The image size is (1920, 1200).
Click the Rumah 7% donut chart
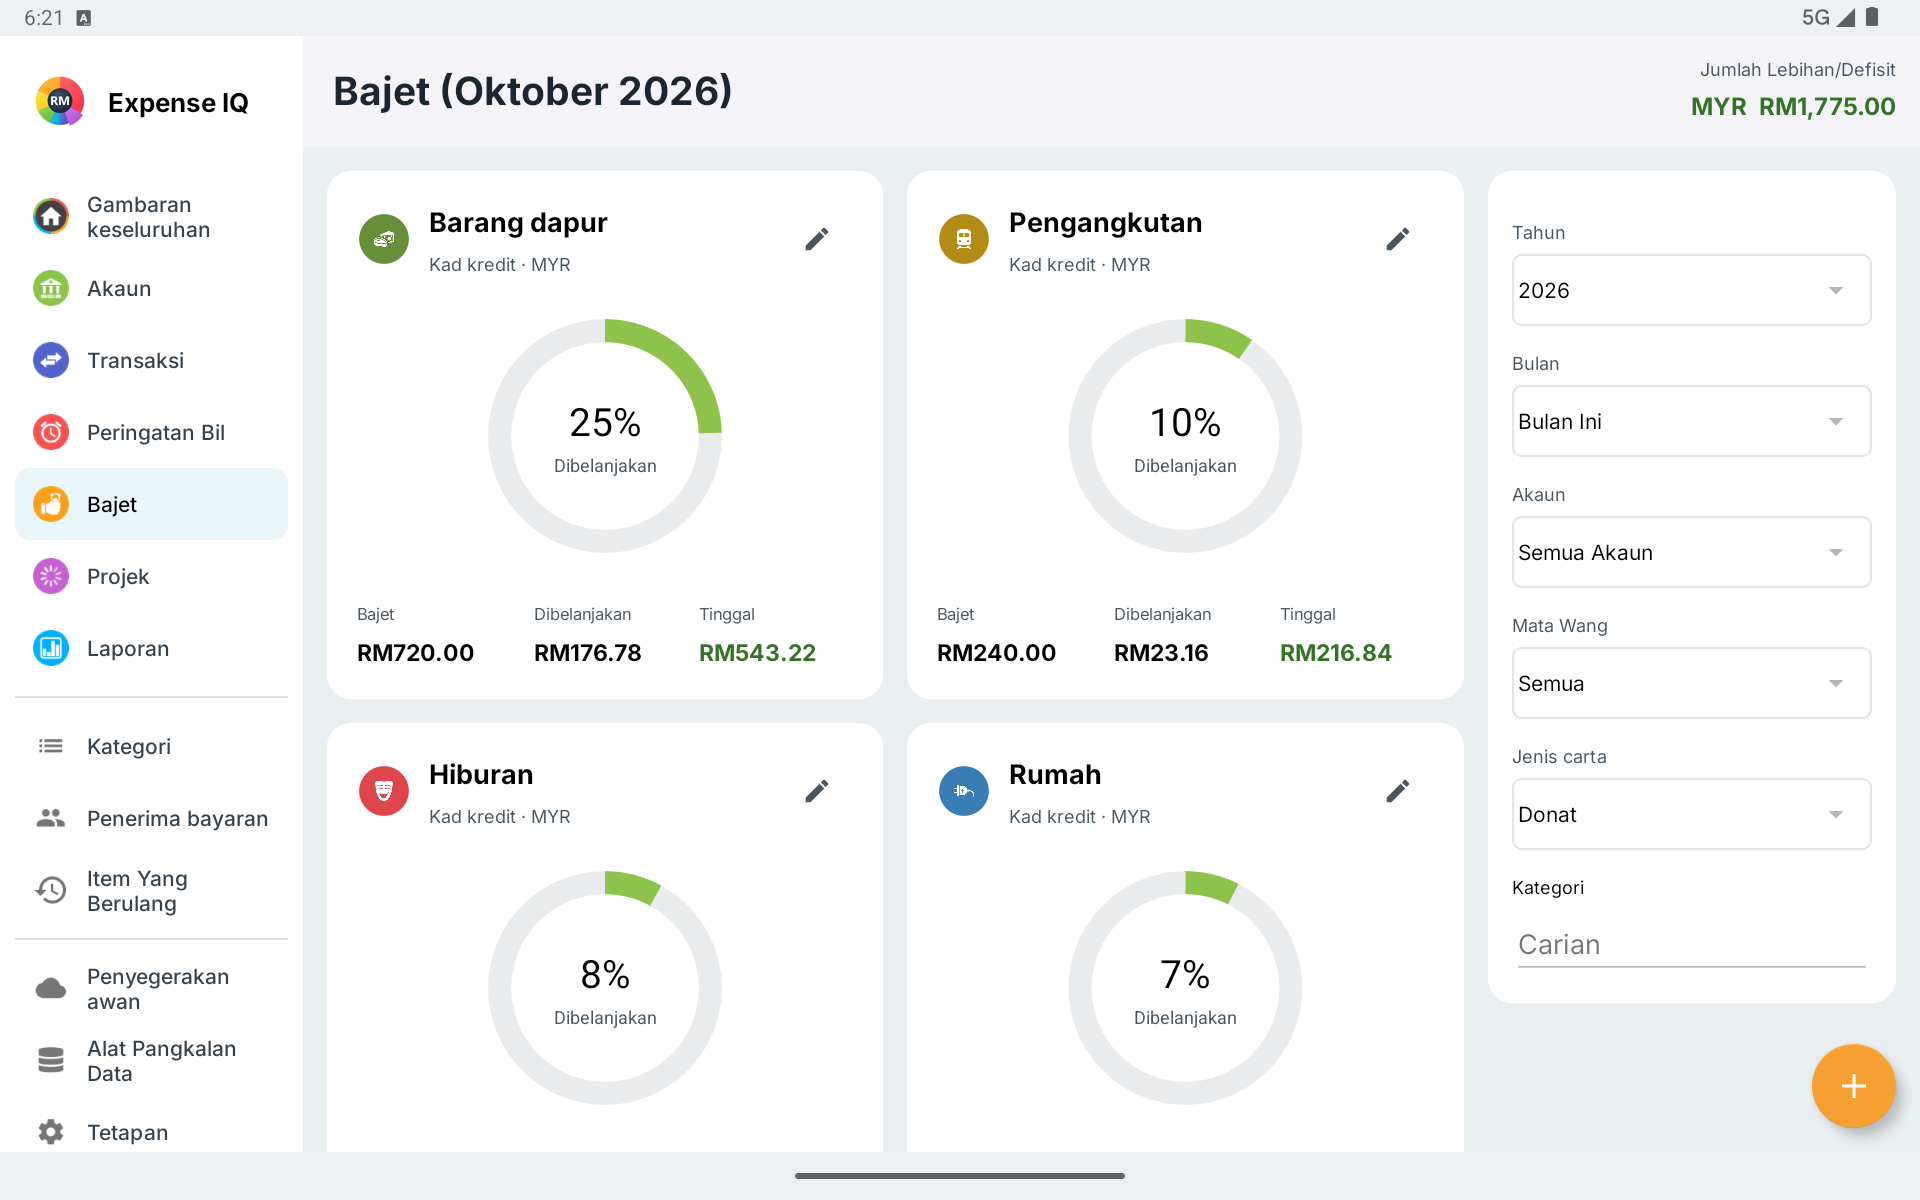tap(1185, 988)
